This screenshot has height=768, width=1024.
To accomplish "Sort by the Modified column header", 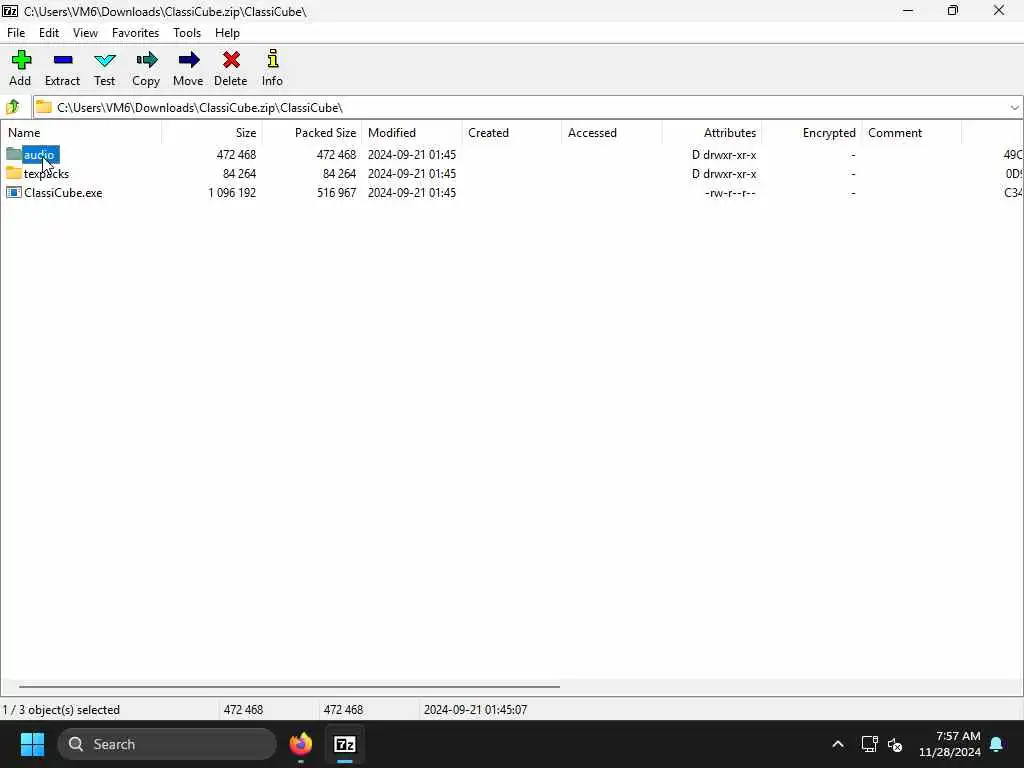I will tap(411, 133).
